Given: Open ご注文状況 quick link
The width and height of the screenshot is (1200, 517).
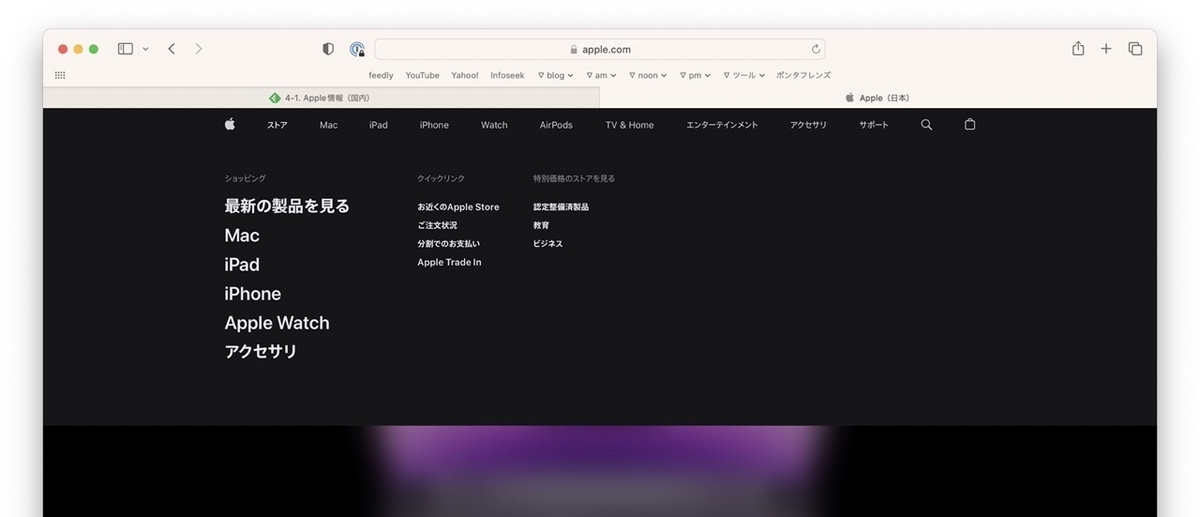Looking at the screenshot, I should [437, 225].
